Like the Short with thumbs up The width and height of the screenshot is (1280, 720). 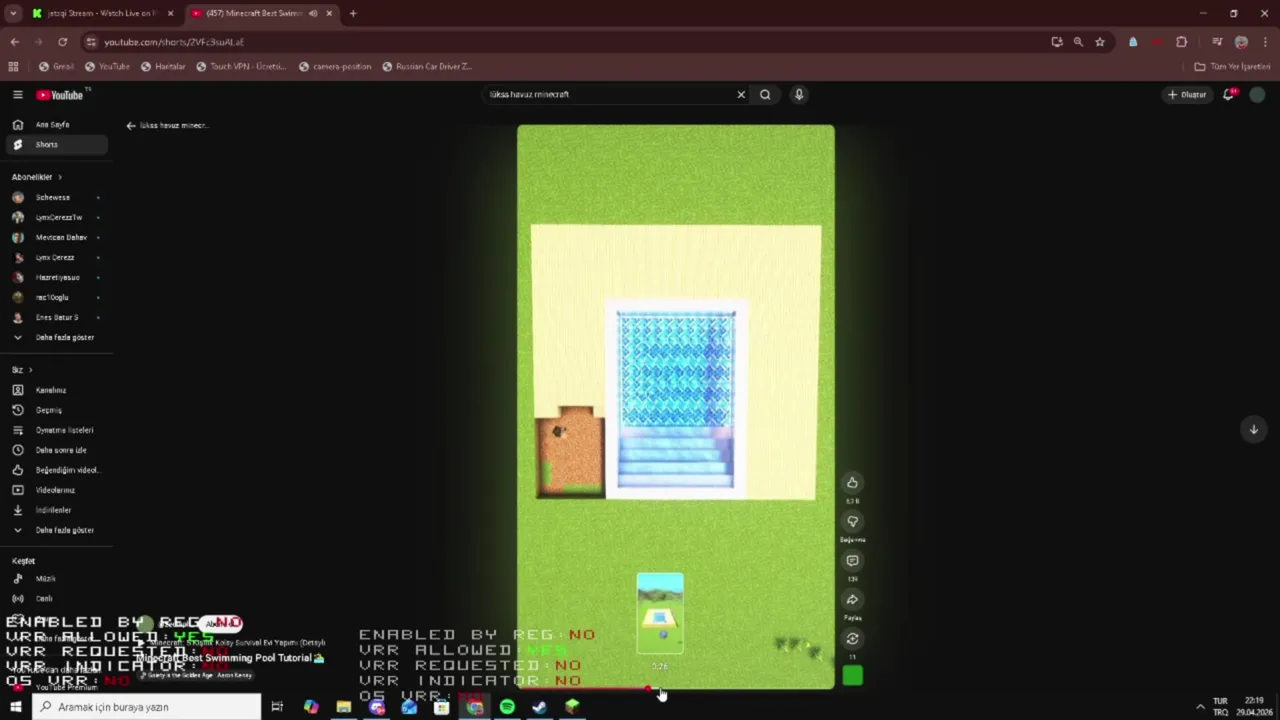point(852,483)
